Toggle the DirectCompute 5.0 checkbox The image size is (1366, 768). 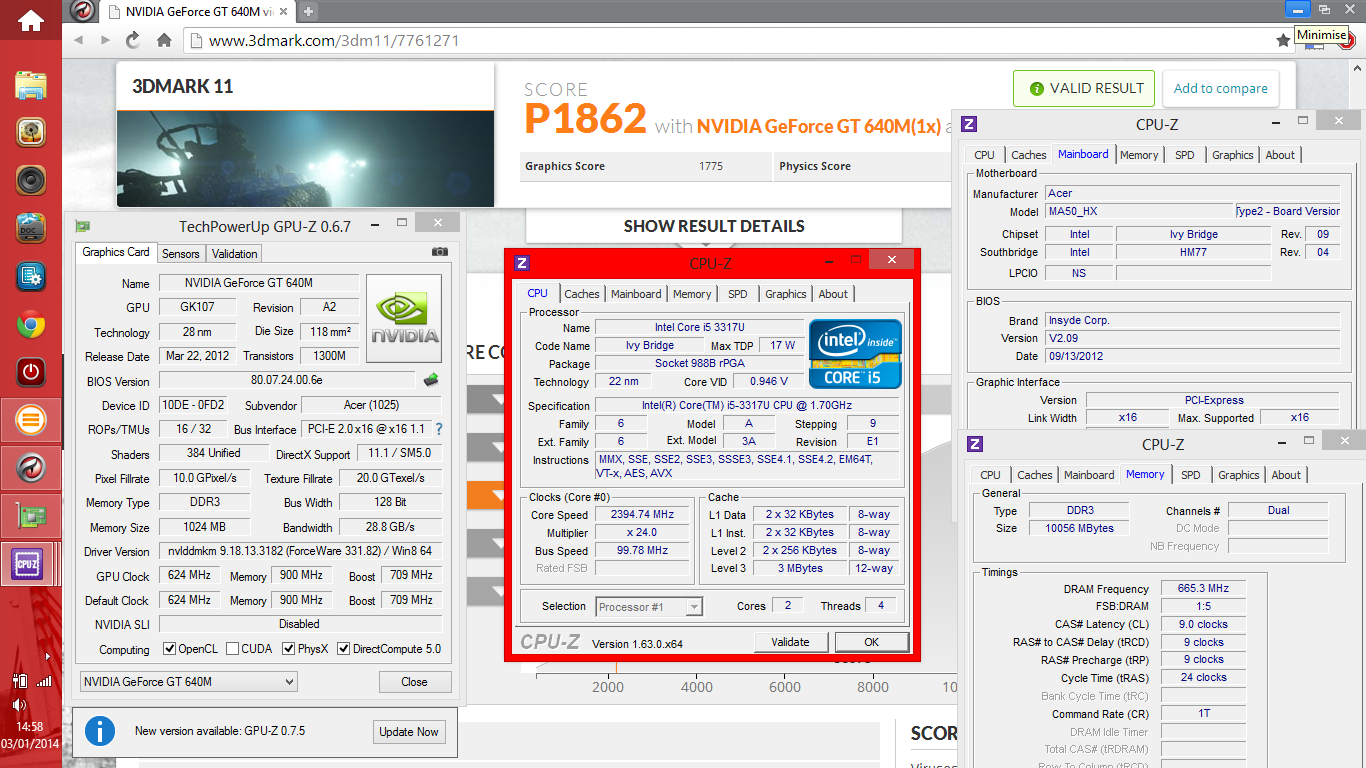coord(344,649)
